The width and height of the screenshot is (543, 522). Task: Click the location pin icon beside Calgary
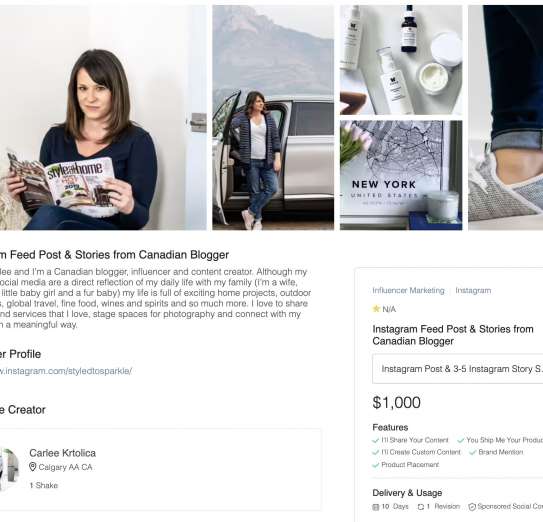click(x=33, y=467)
